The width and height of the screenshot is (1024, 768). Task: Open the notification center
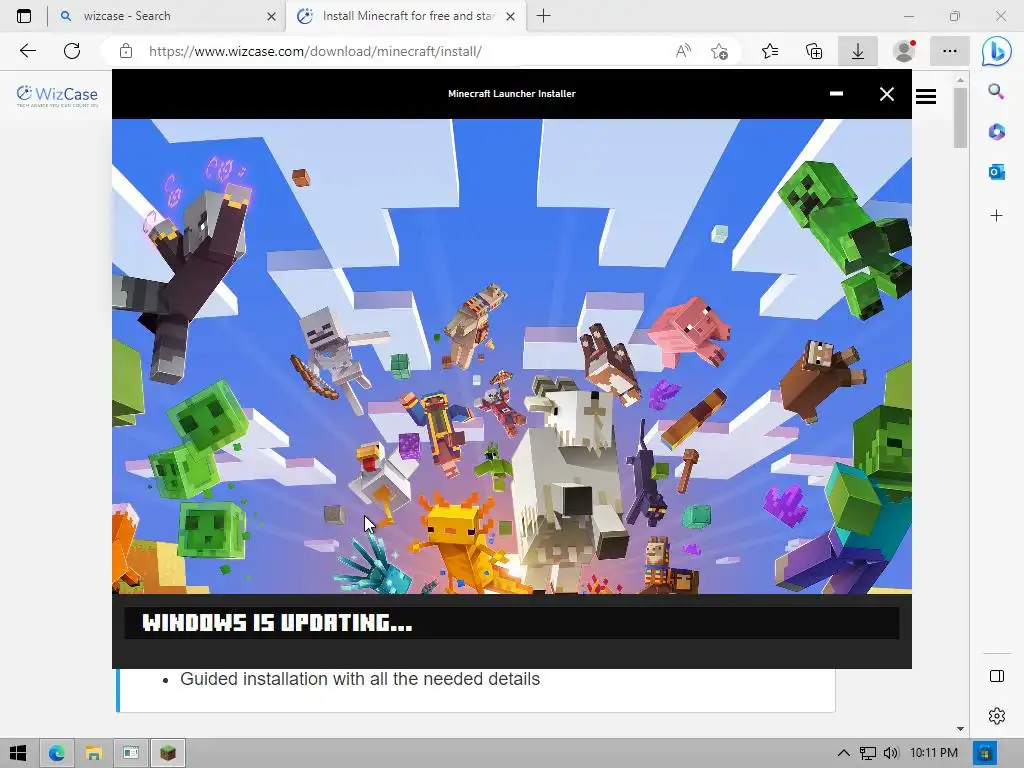pyautogui.click(x=985, y=753)
